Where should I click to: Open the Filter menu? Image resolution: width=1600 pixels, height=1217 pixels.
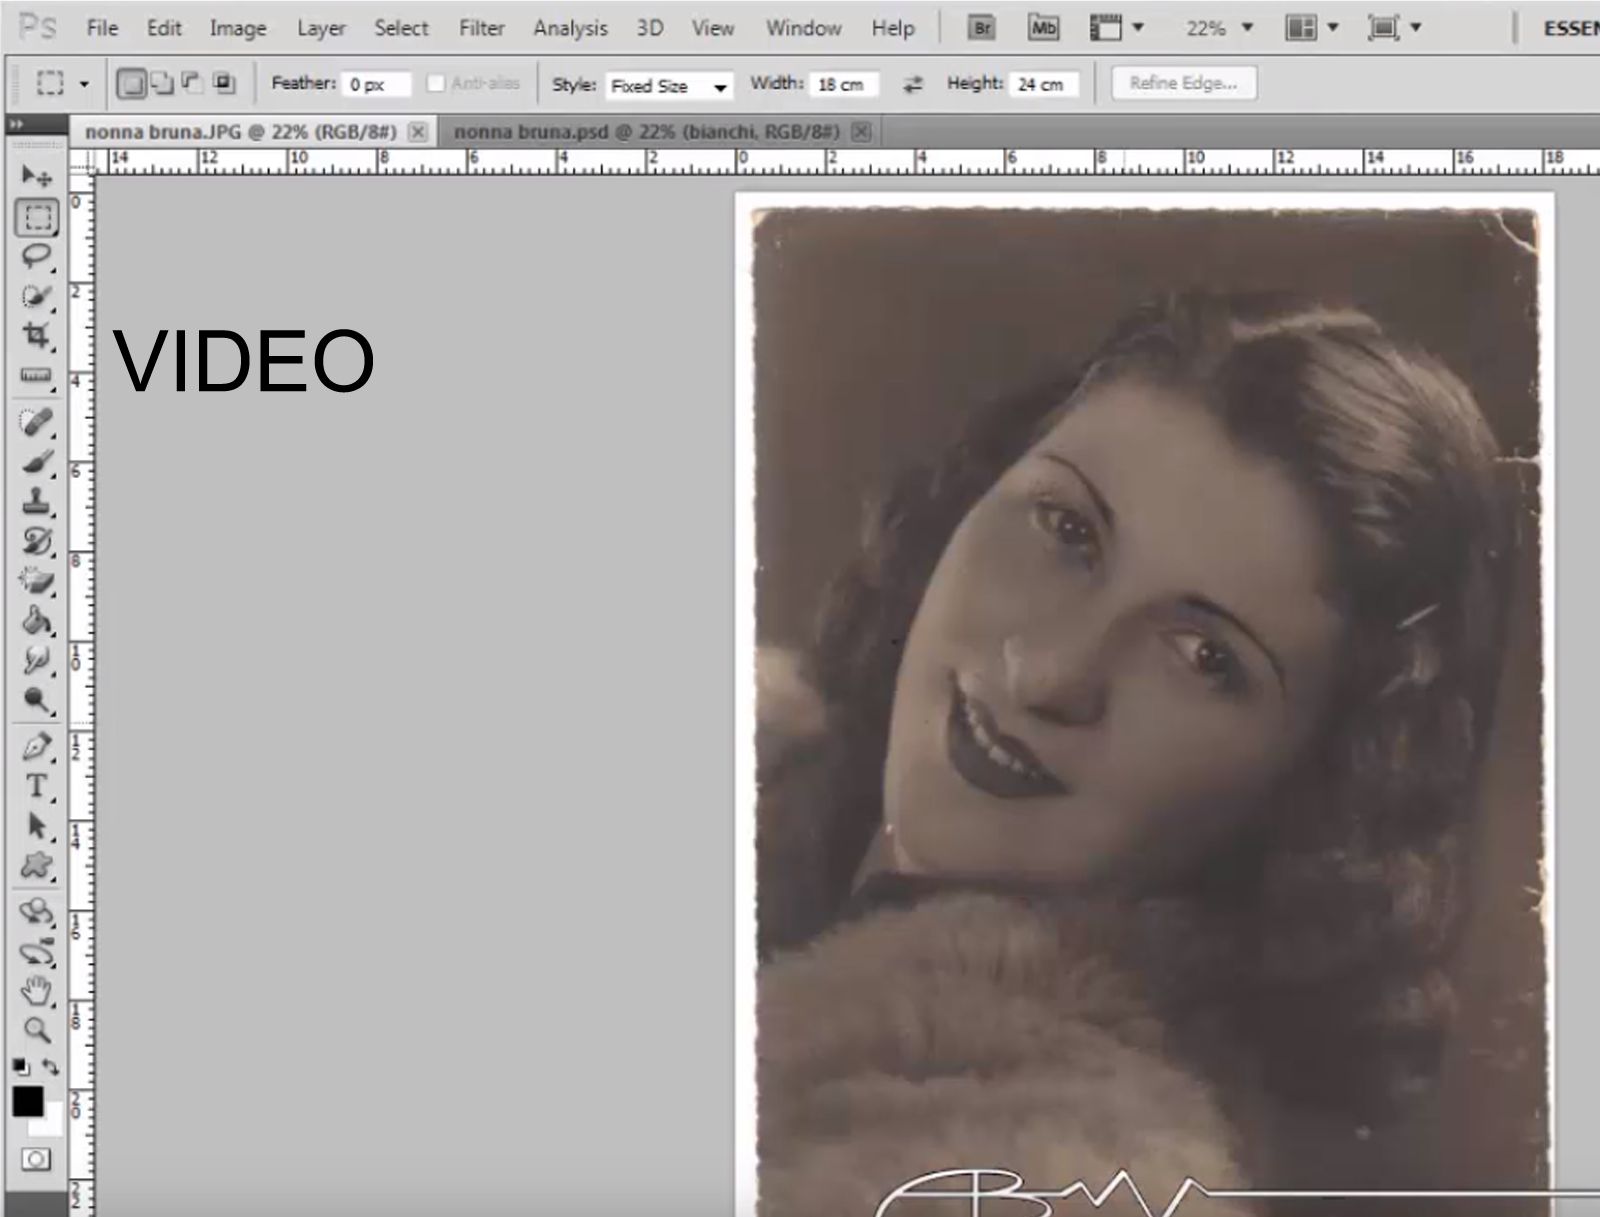tap(481, 28)
